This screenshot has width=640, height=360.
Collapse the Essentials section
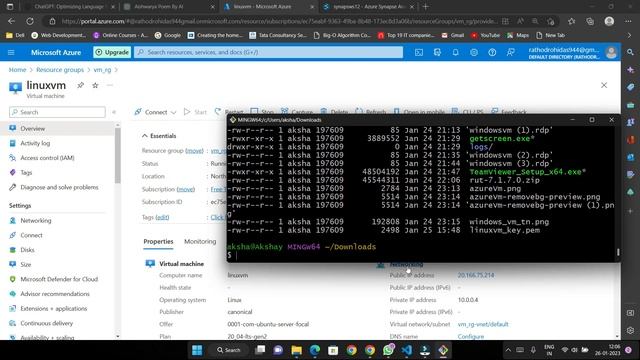[159, 136]
